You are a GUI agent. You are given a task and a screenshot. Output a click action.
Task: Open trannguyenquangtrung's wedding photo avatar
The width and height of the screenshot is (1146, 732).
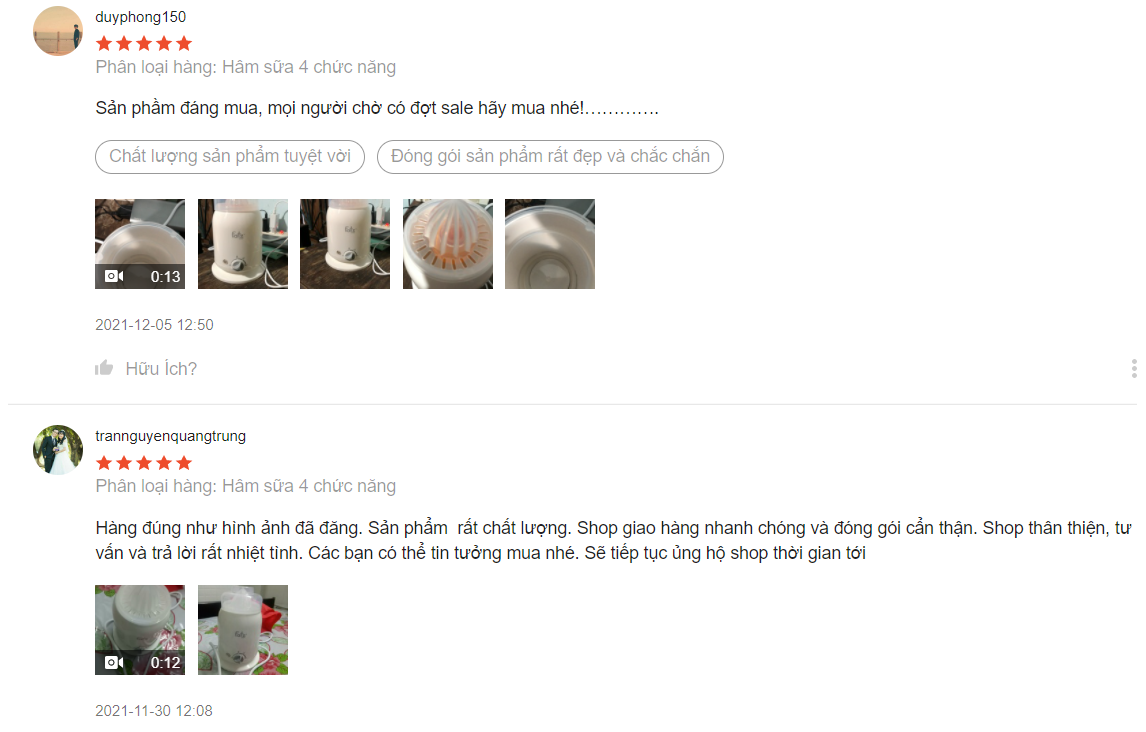coord(58,450)
